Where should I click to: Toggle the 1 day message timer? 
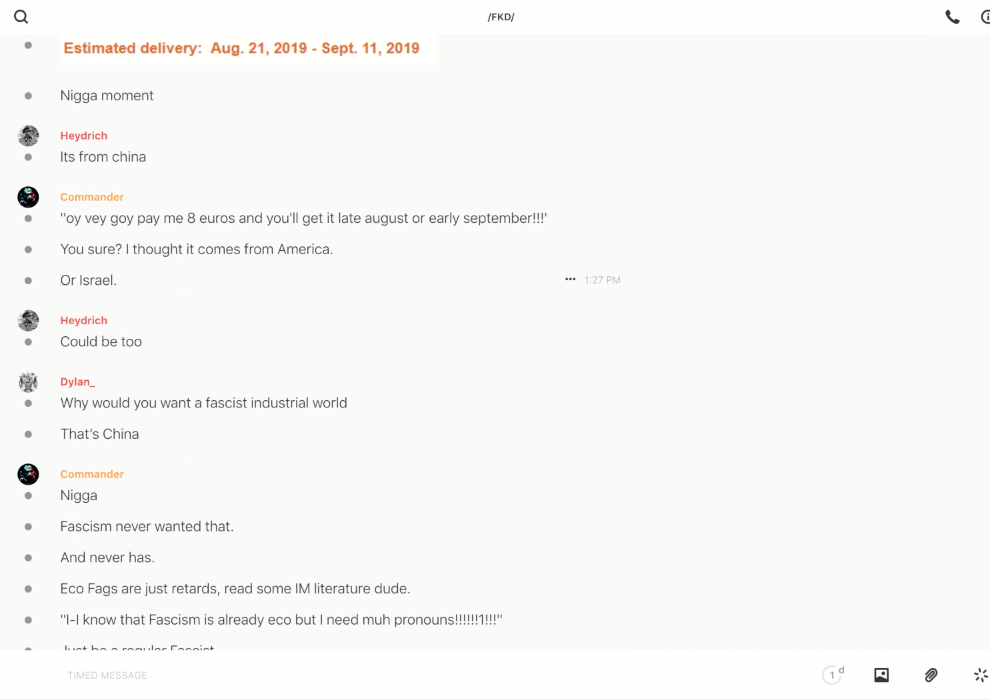pos(832,675)
